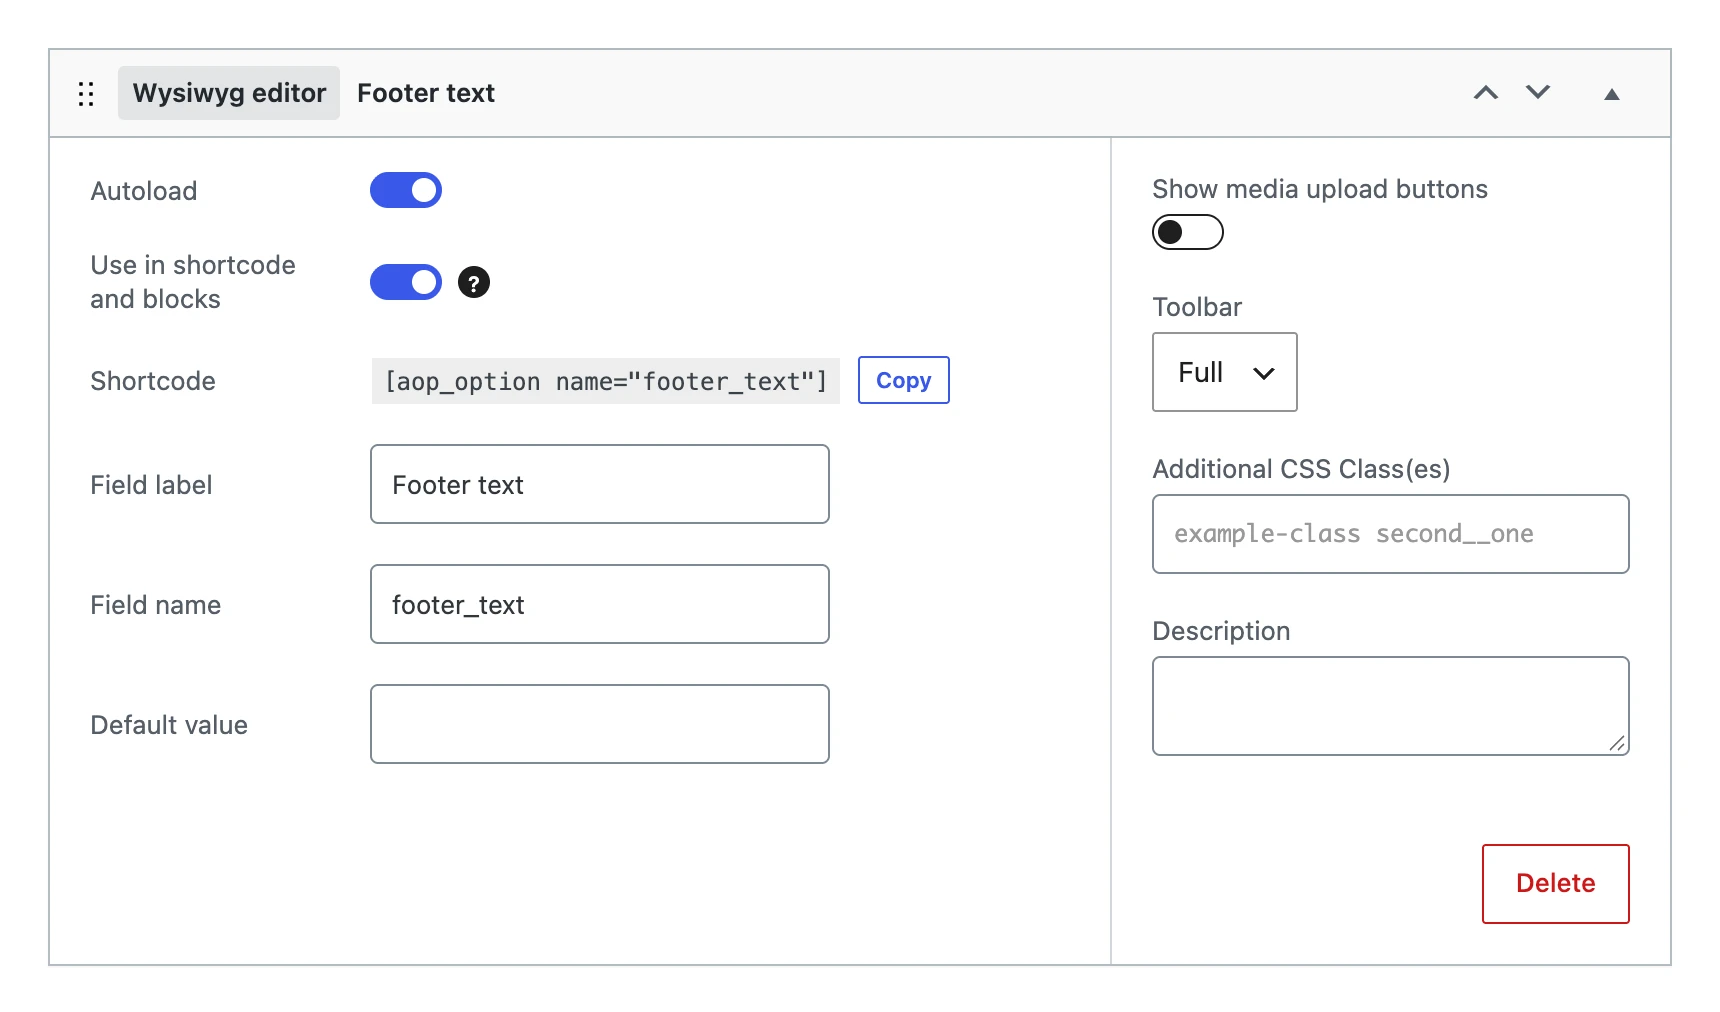Focus the Field name input

[600, 604]
